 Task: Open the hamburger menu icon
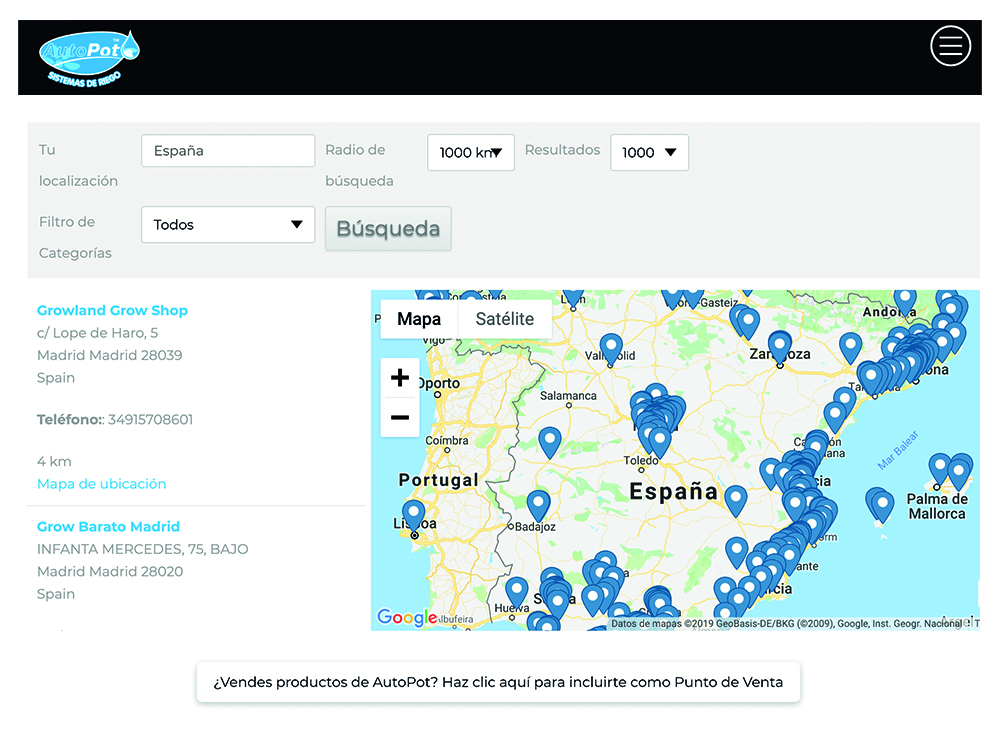pos(950,46)
